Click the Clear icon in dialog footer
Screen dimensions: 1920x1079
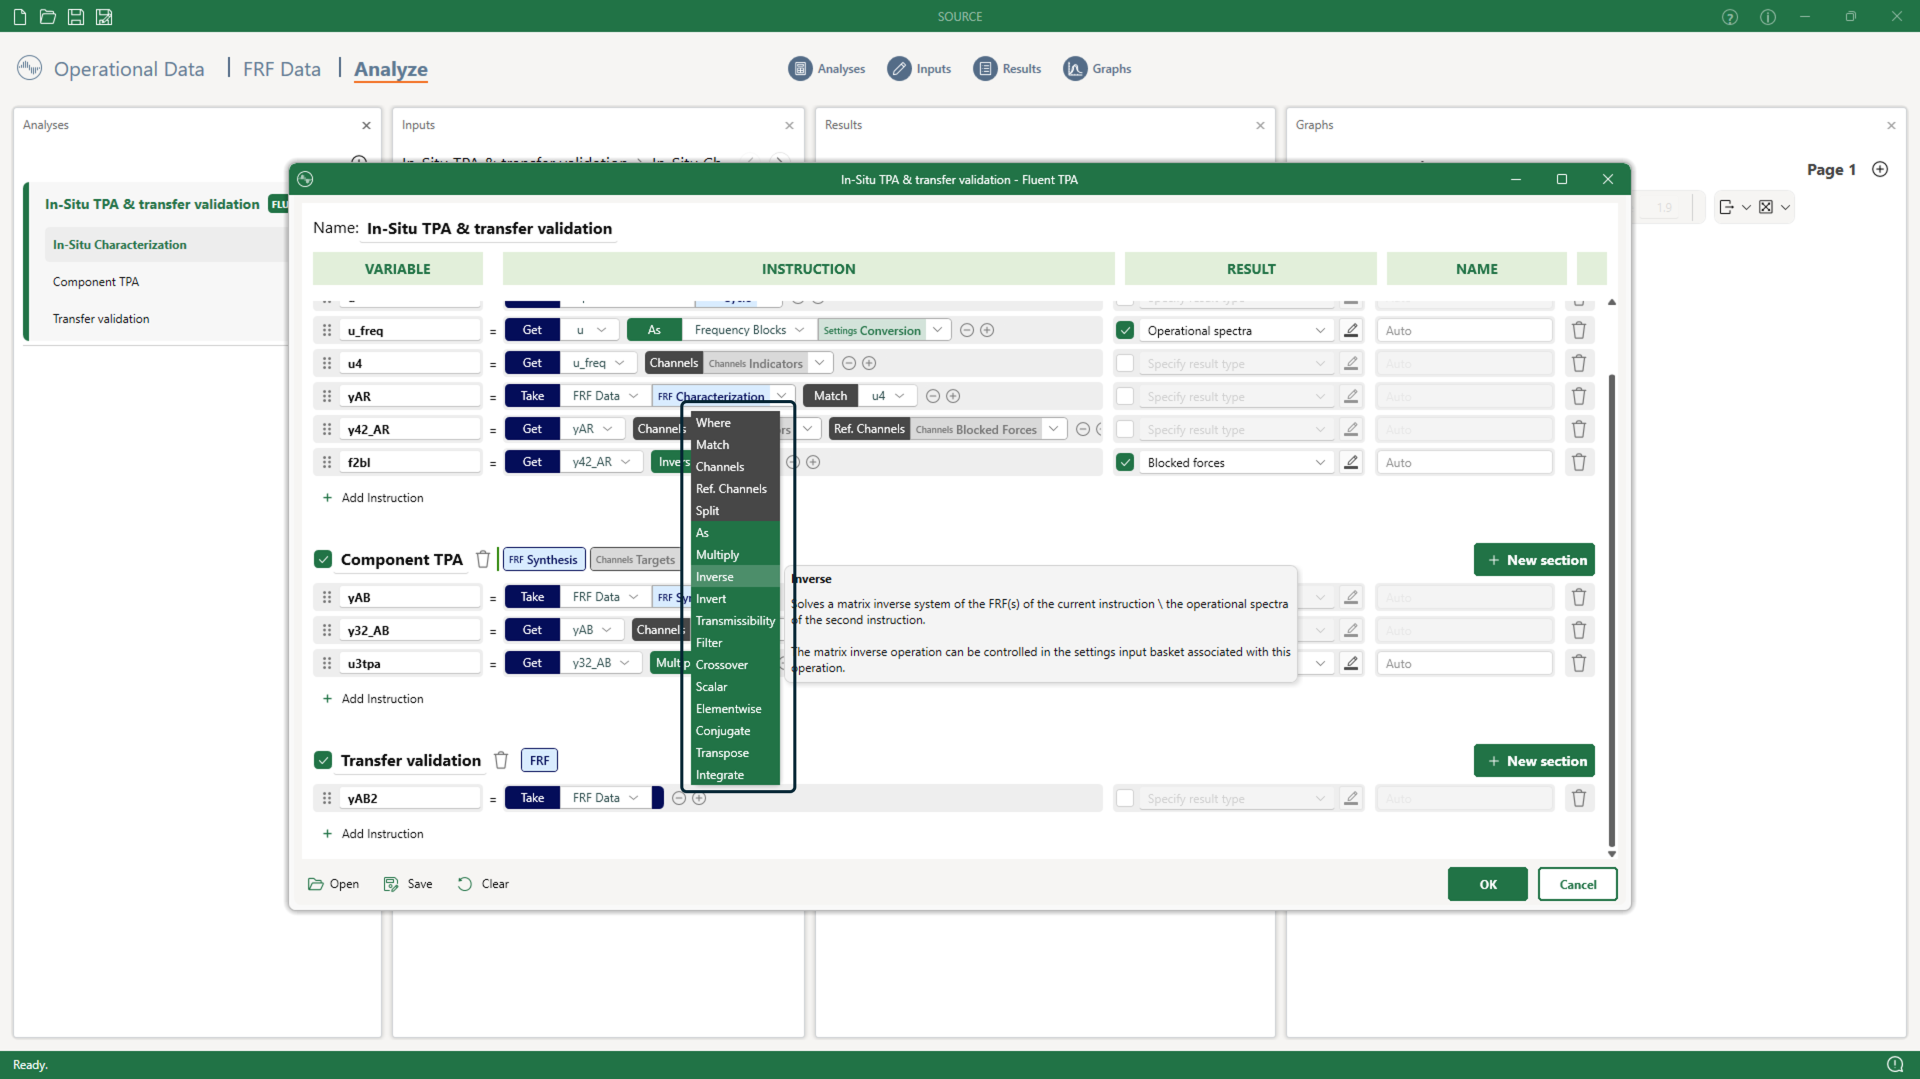465,884
